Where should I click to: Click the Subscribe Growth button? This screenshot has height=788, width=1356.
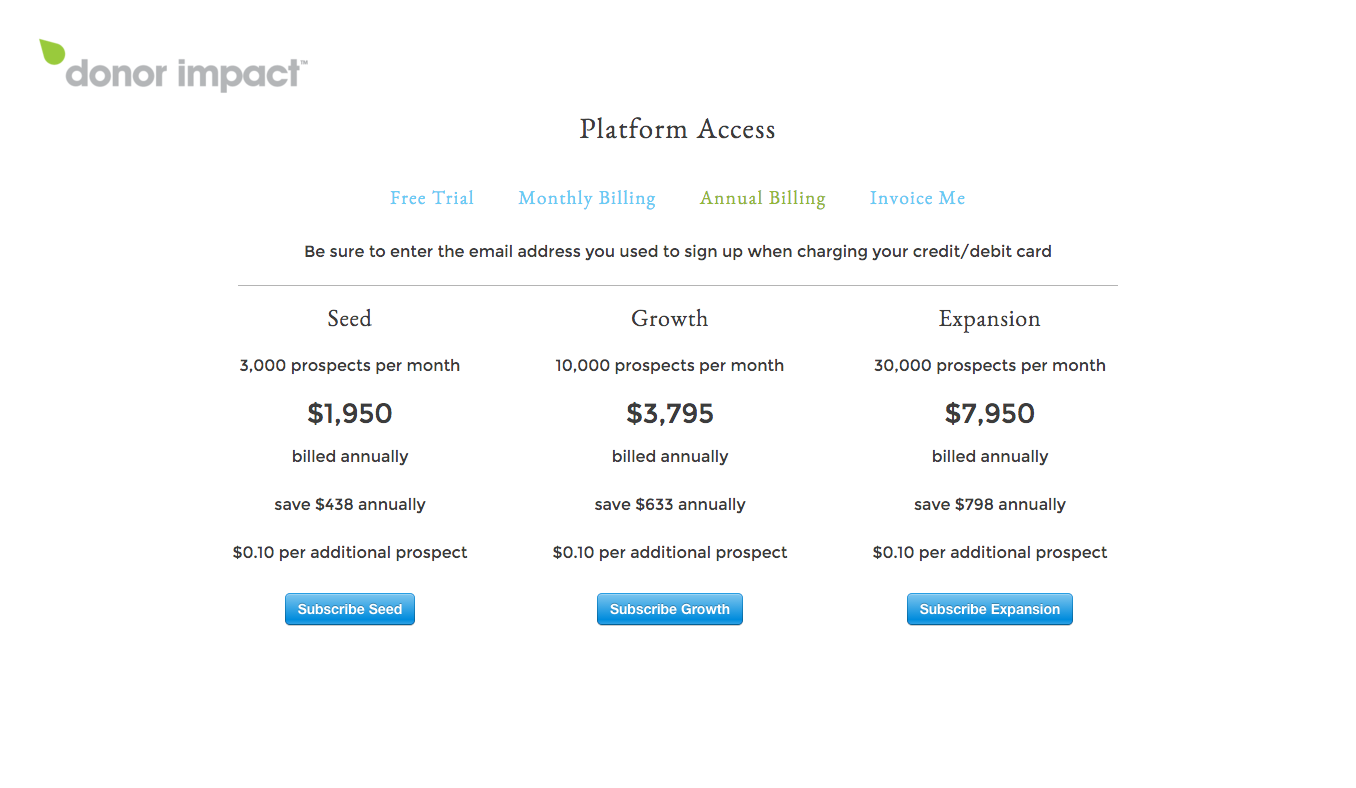click(x=670, y=609)
